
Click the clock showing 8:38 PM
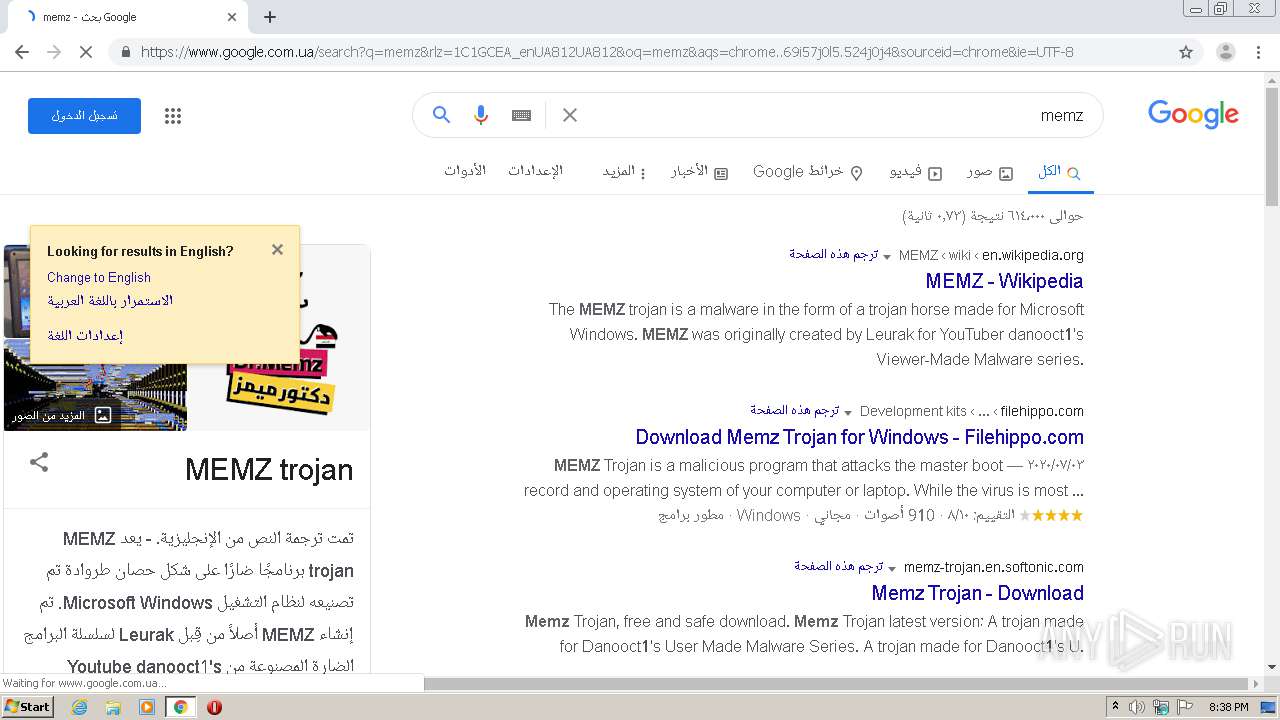tap(1229, 707)
